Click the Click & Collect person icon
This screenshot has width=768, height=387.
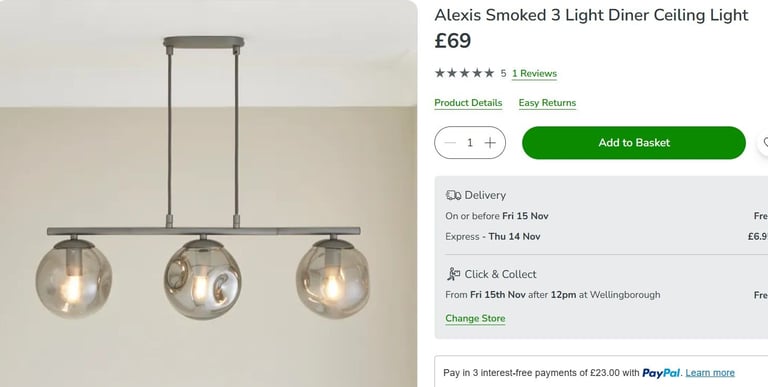454,274
